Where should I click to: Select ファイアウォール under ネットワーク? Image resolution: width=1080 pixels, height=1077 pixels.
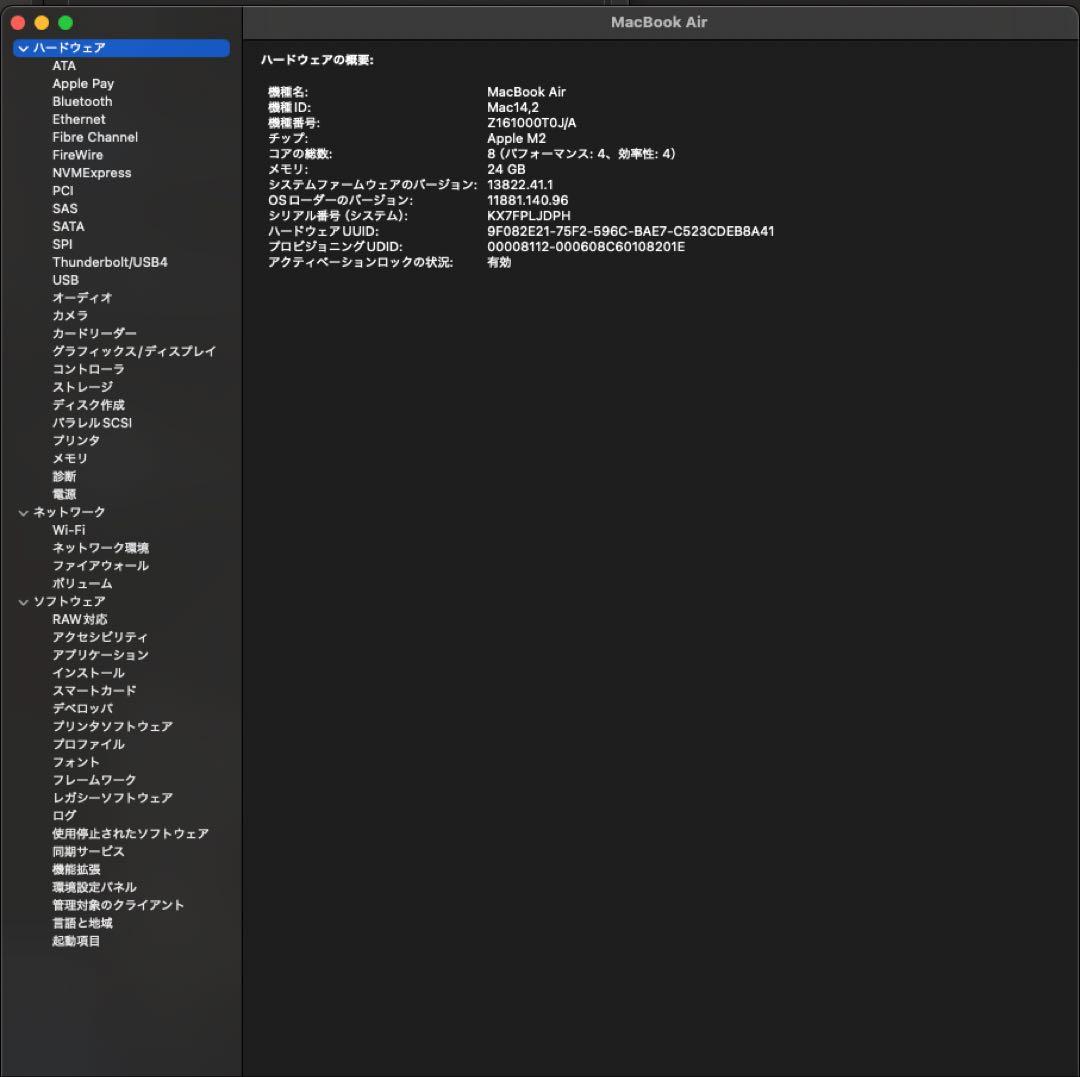pos(100,565)
